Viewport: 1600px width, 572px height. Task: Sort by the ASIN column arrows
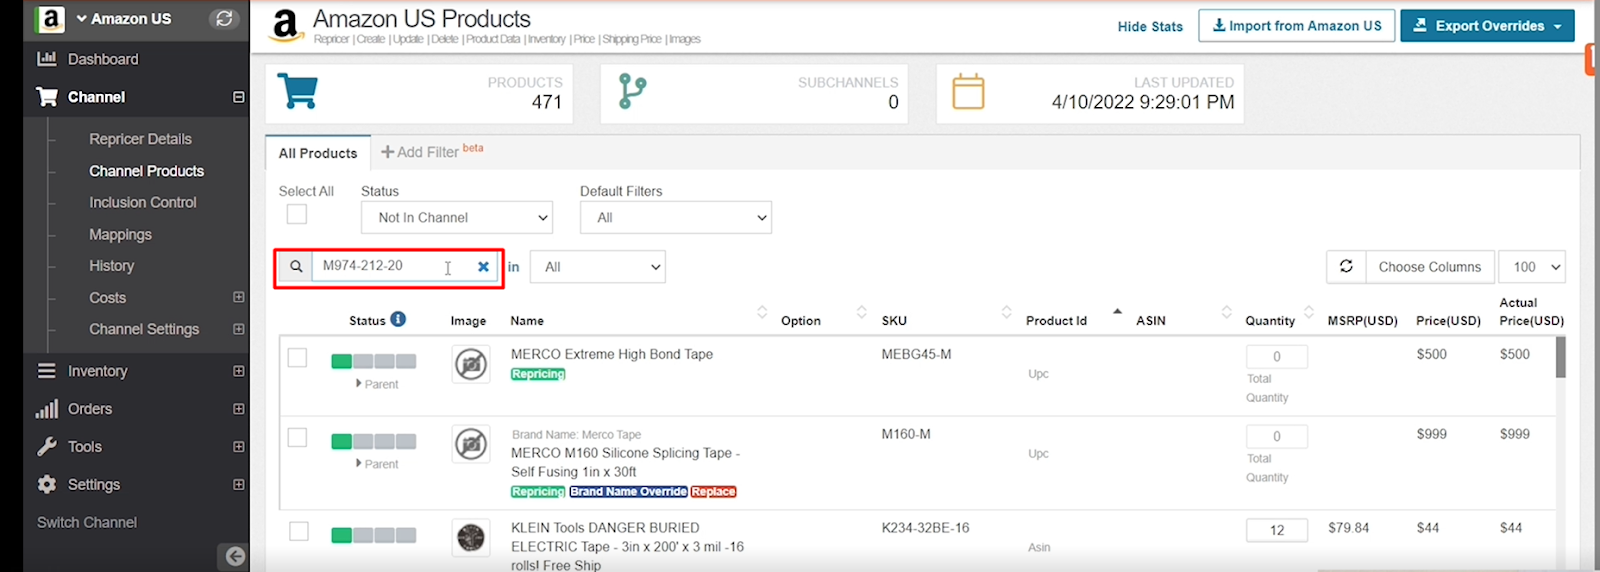coord(1227,312)
